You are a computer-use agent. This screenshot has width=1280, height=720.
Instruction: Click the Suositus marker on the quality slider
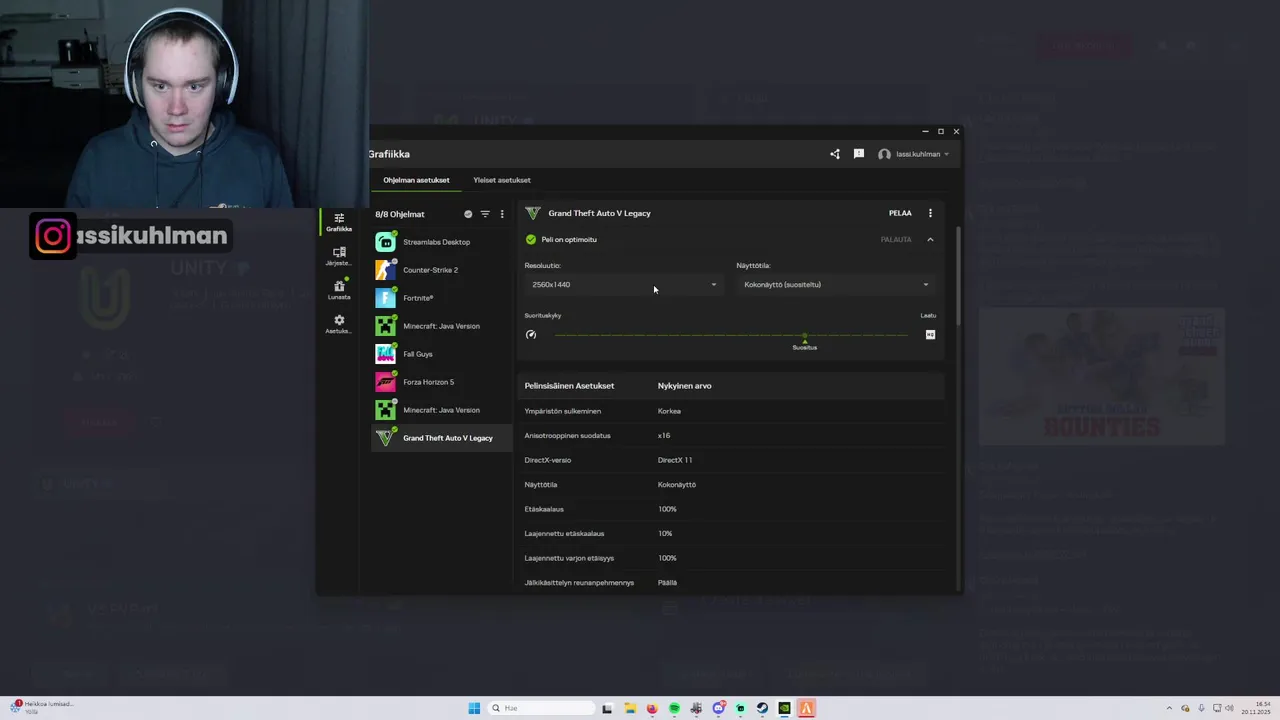click(805, 340)
